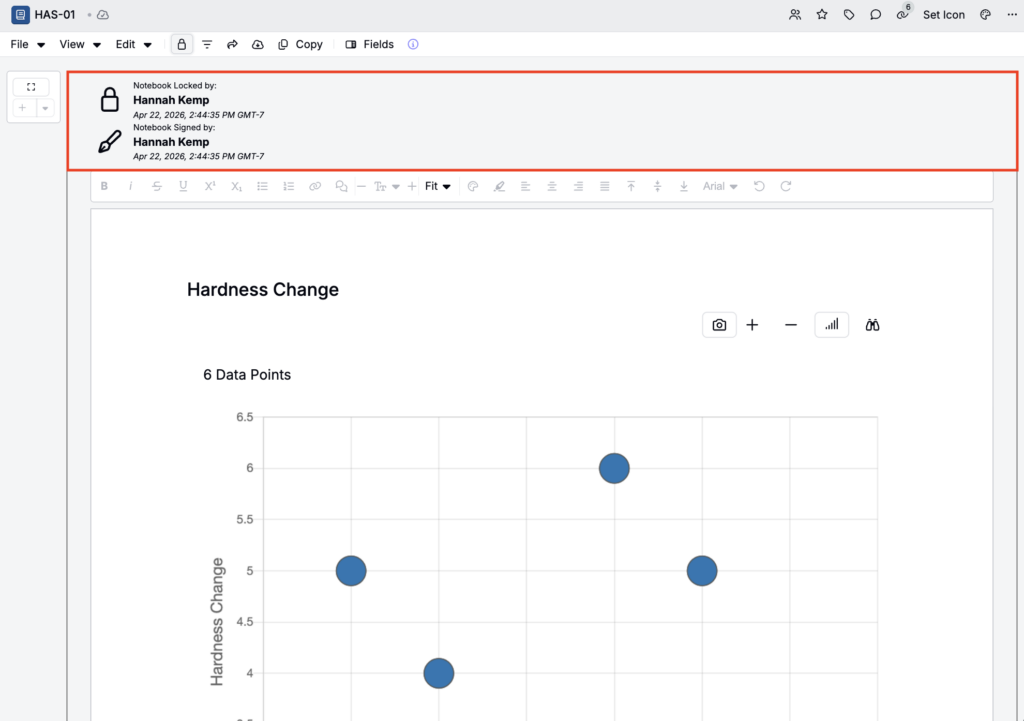
Task: Toggle the notebook lock button
Action: [181, 44]
